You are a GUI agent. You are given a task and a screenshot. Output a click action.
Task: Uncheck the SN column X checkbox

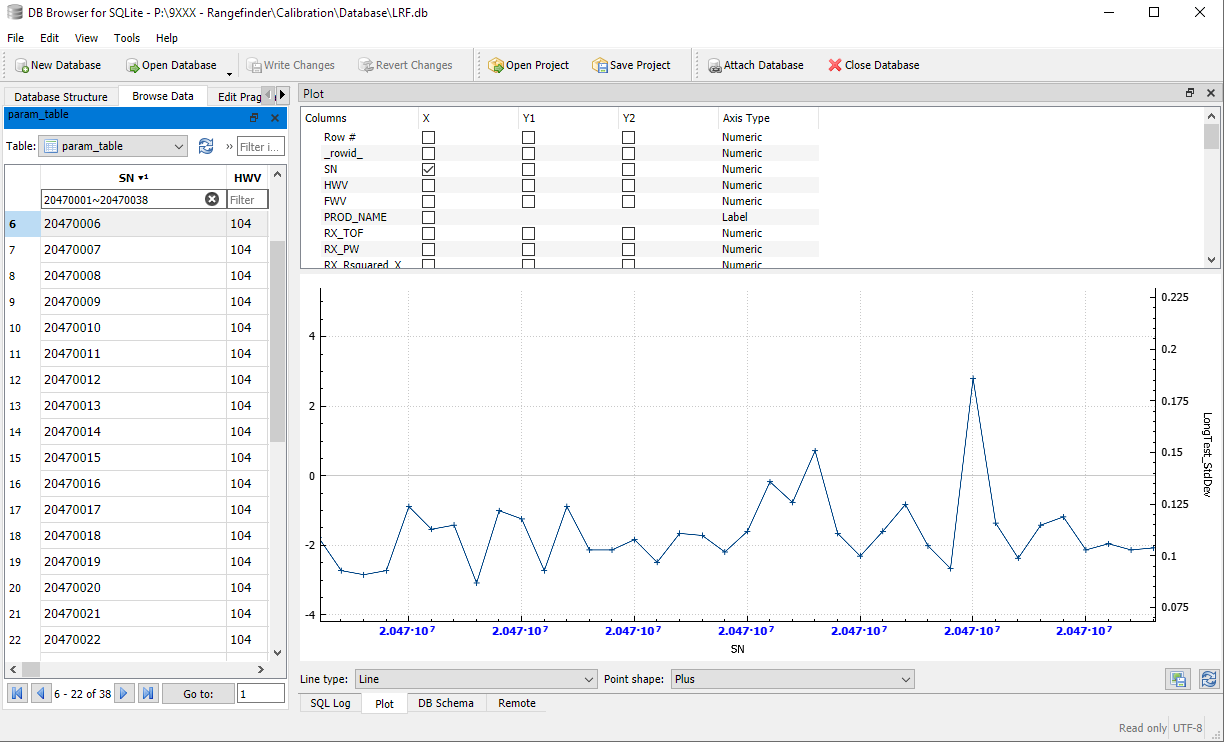click(x=428, y=169)
